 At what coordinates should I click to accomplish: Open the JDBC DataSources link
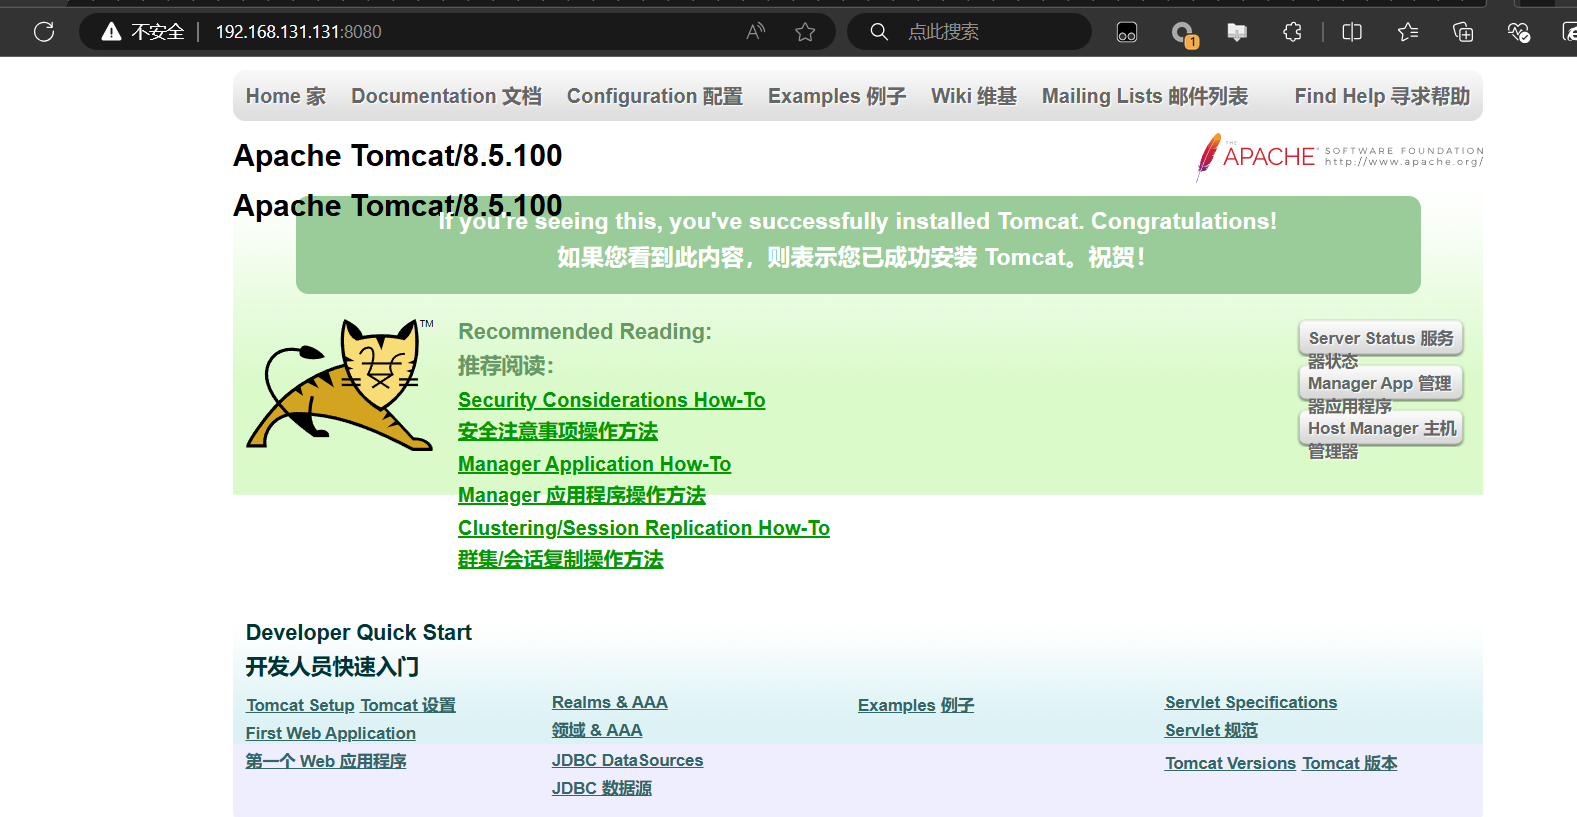pyautogui.click(x=628, y=760)
